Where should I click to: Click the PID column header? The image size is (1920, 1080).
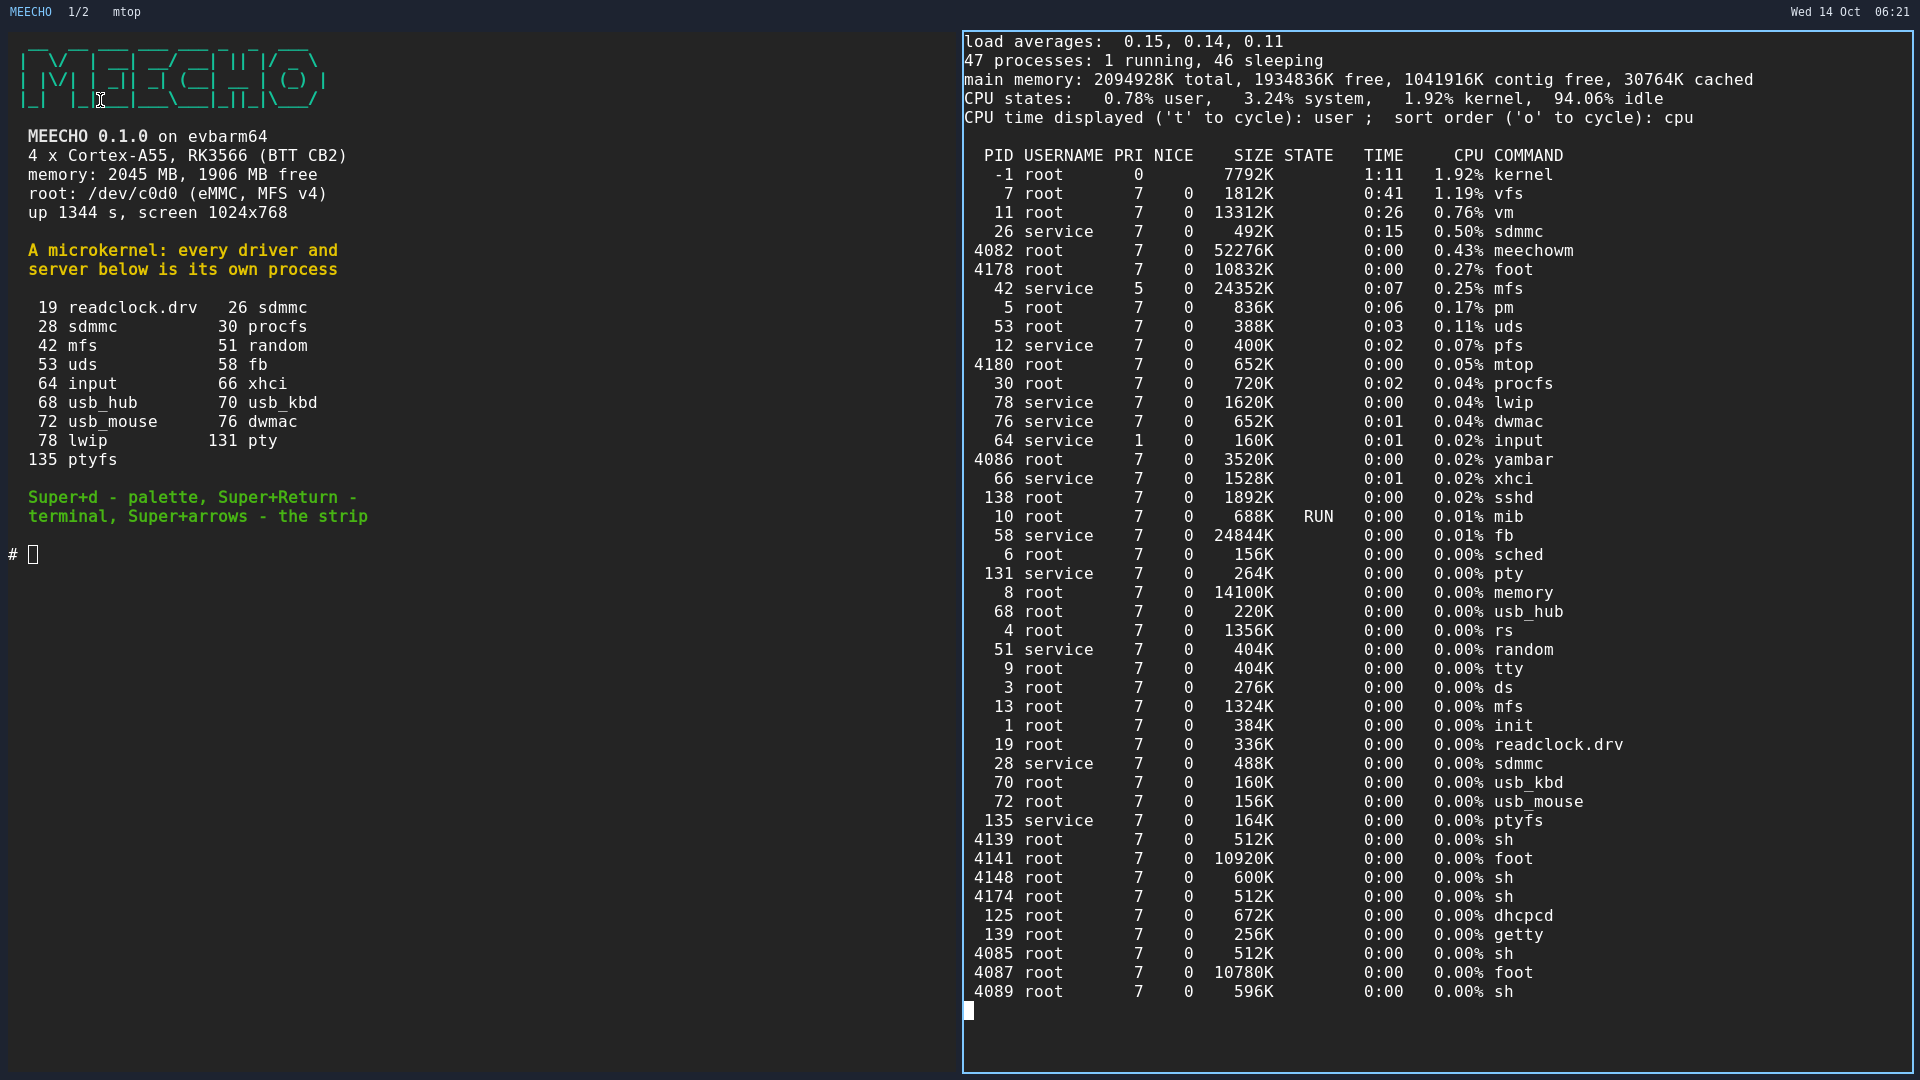pyautogui.click(x=998, y=156)
